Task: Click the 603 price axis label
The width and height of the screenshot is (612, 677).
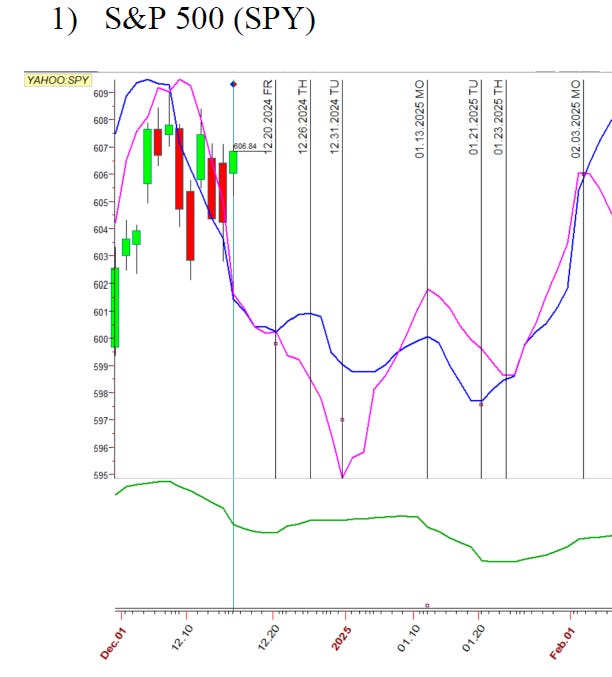Action: click(x=100, y=257)
